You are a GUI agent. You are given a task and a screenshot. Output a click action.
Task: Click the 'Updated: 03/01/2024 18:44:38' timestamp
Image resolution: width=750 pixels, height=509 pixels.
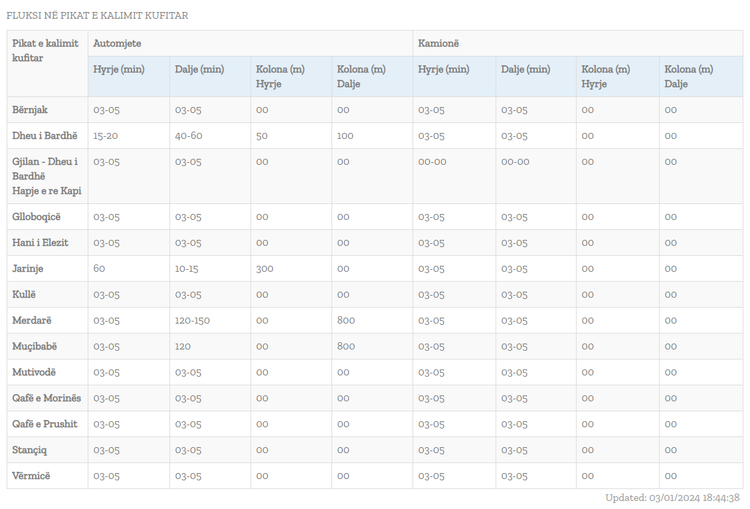click(673, 498)
